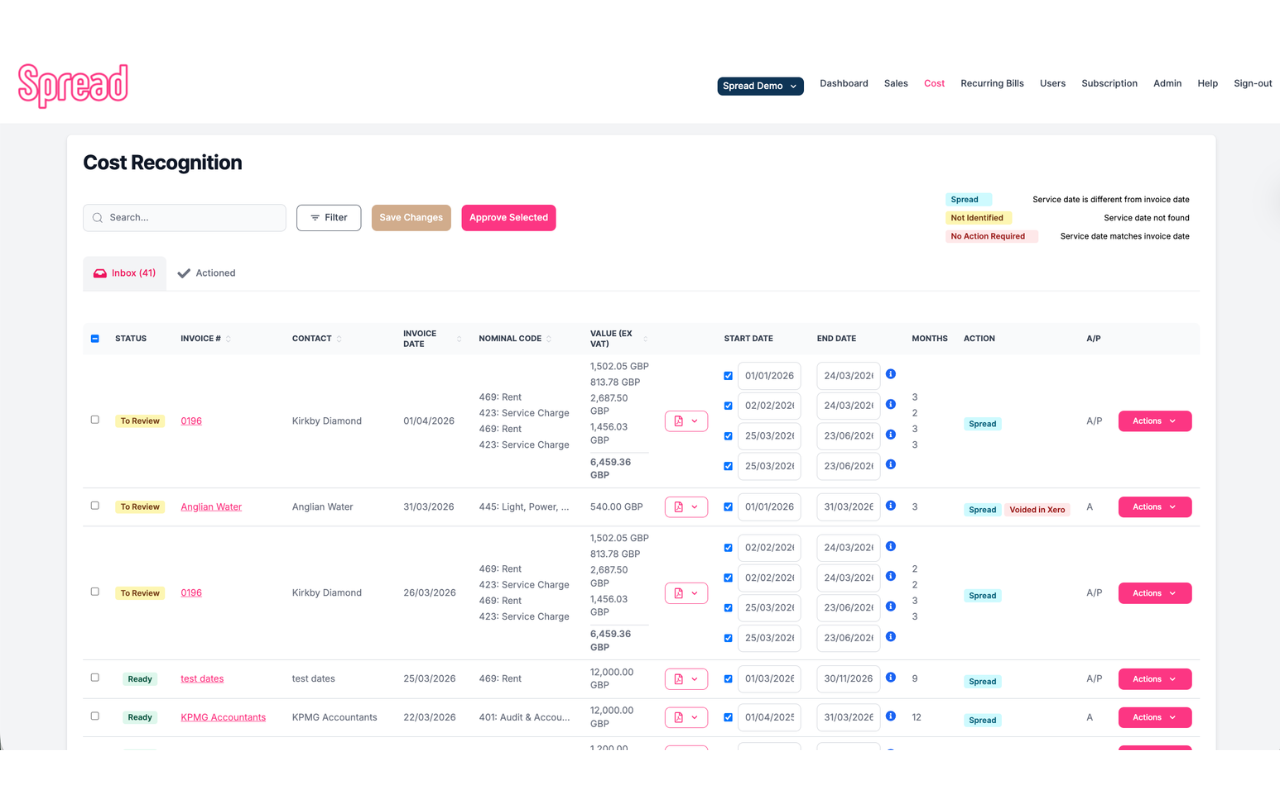Click the Inbox tray icon
1280x800 pixels.
100,272
